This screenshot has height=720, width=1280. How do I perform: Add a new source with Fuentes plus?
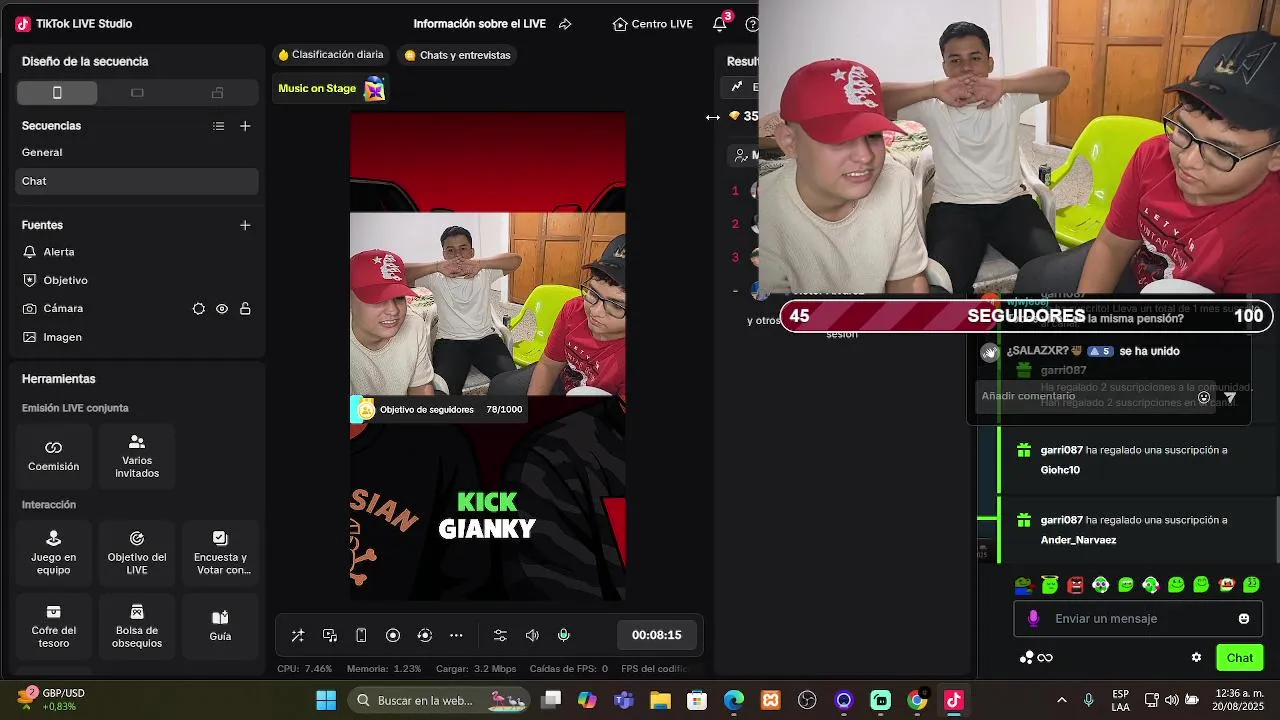coord(245,225)
